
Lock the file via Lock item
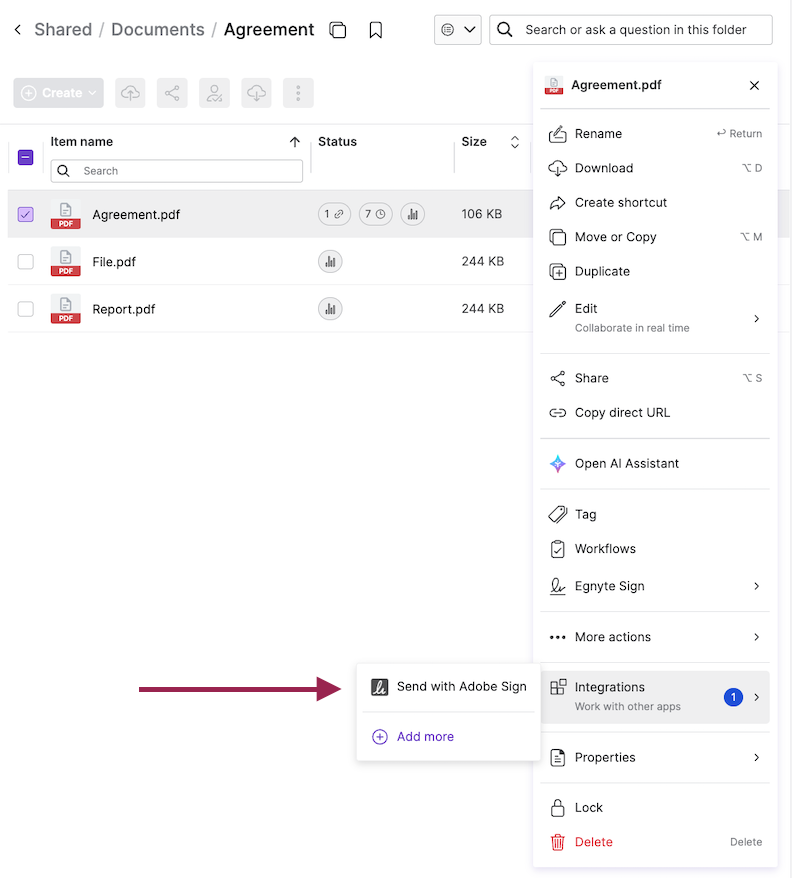pyautogui.click(x=655, y=807)
